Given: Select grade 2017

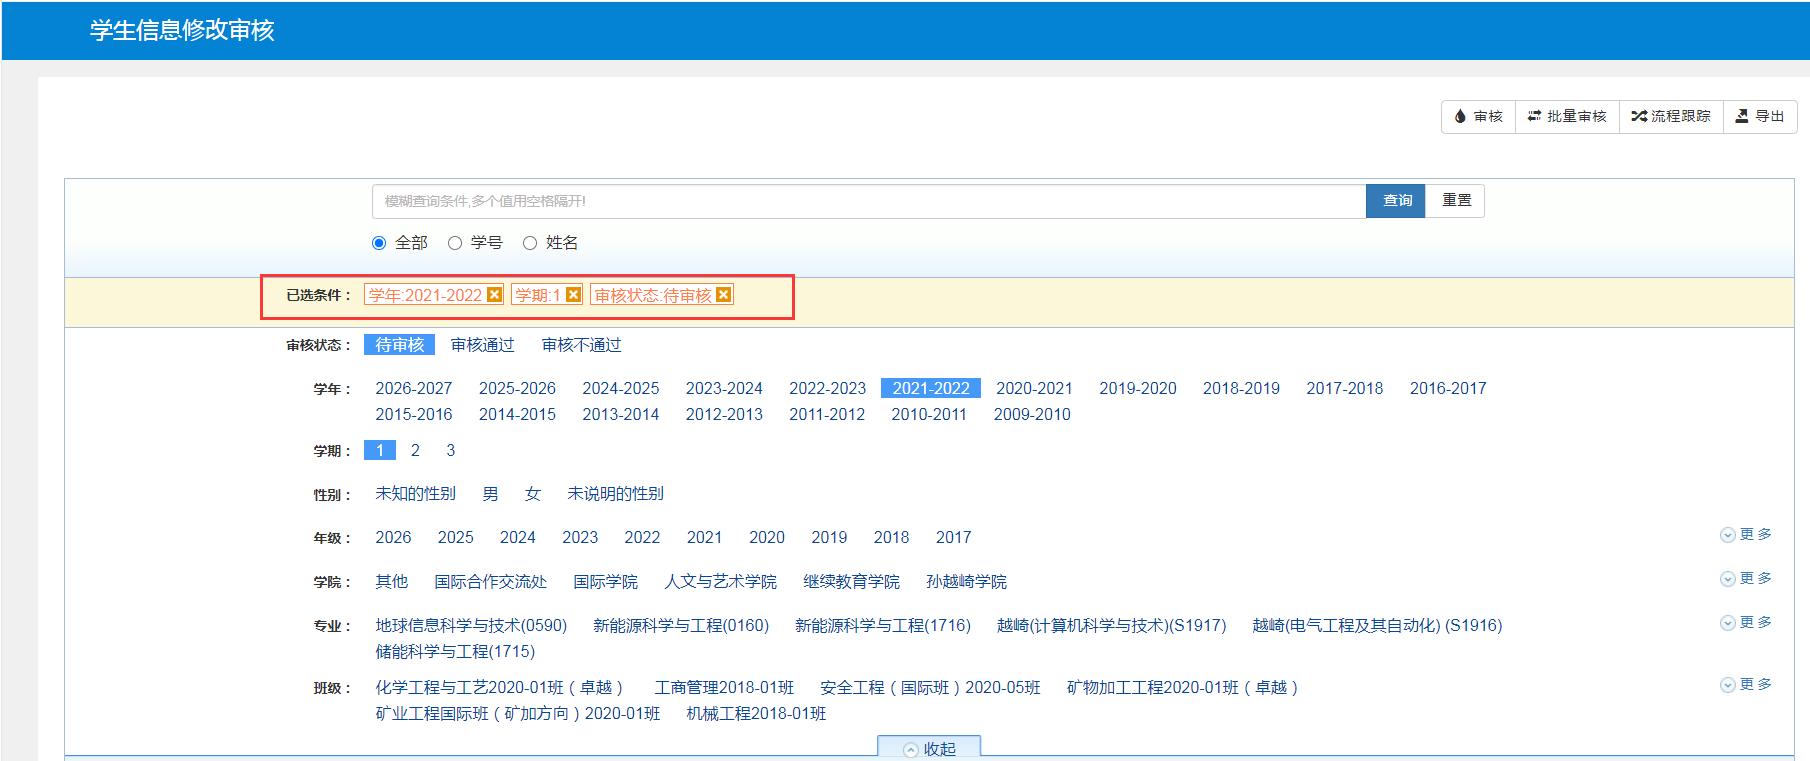Looking at the screenshot, I should click(953, 538).
